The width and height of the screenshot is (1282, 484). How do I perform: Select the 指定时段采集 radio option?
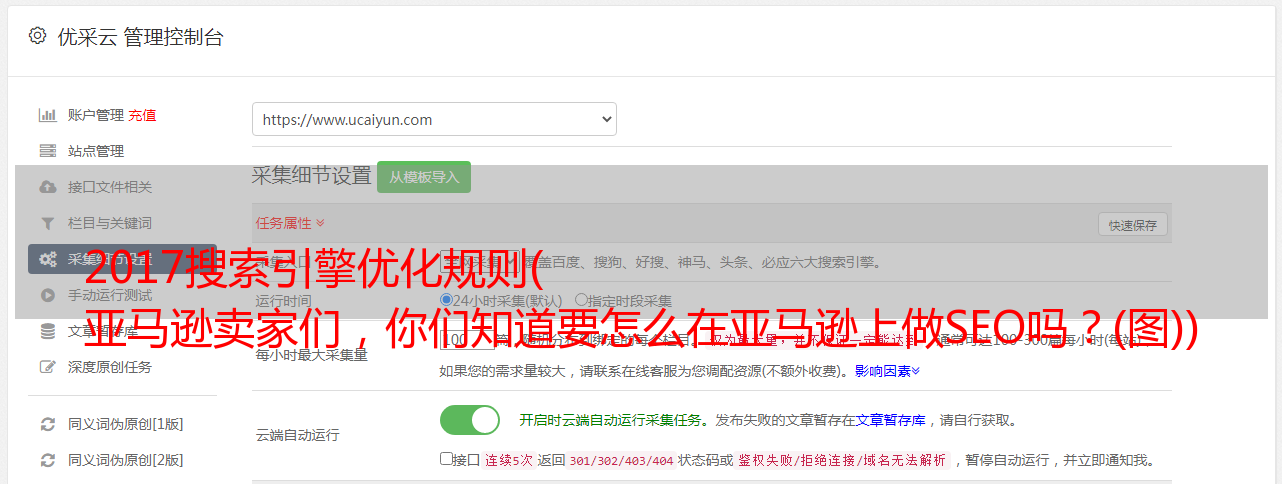tap(581, 300)
